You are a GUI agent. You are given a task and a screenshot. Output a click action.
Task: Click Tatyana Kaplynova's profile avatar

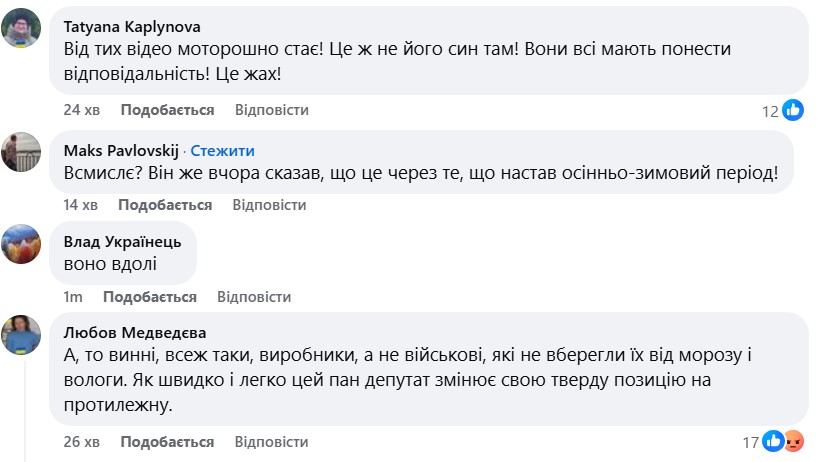pos(22,28)
